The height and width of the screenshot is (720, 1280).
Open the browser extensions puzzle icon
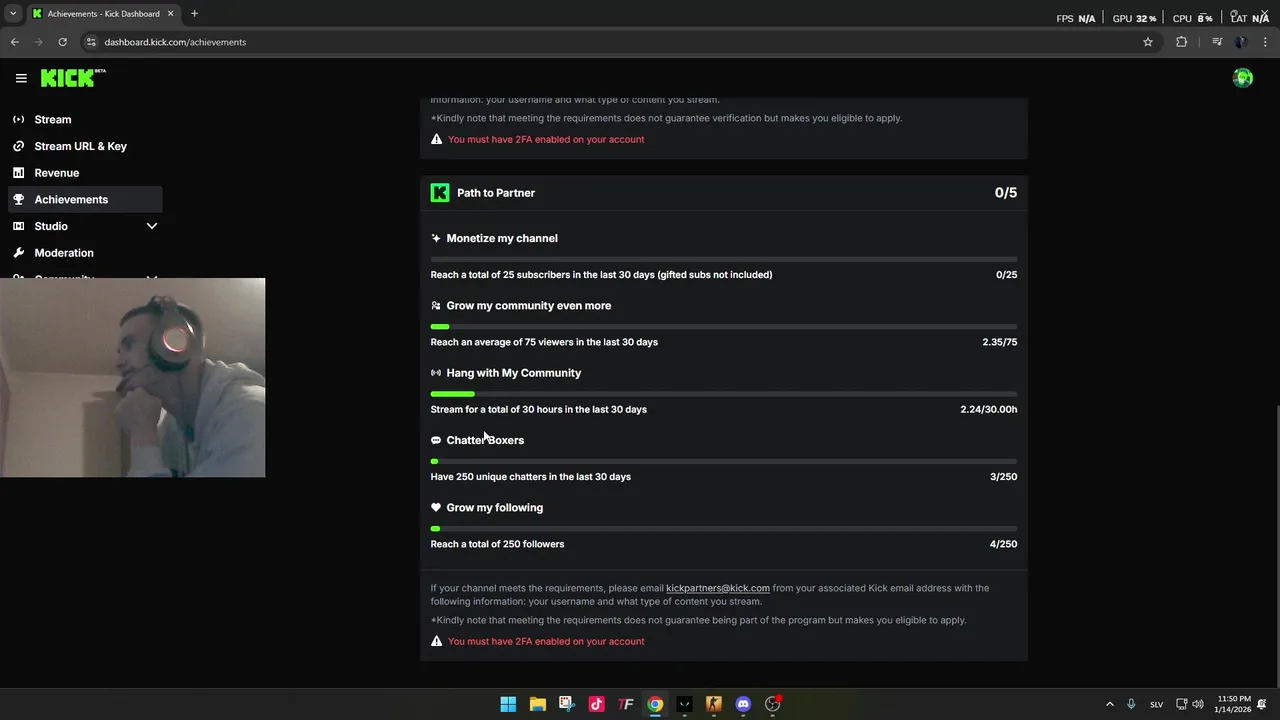click(x=1182, y=42)
